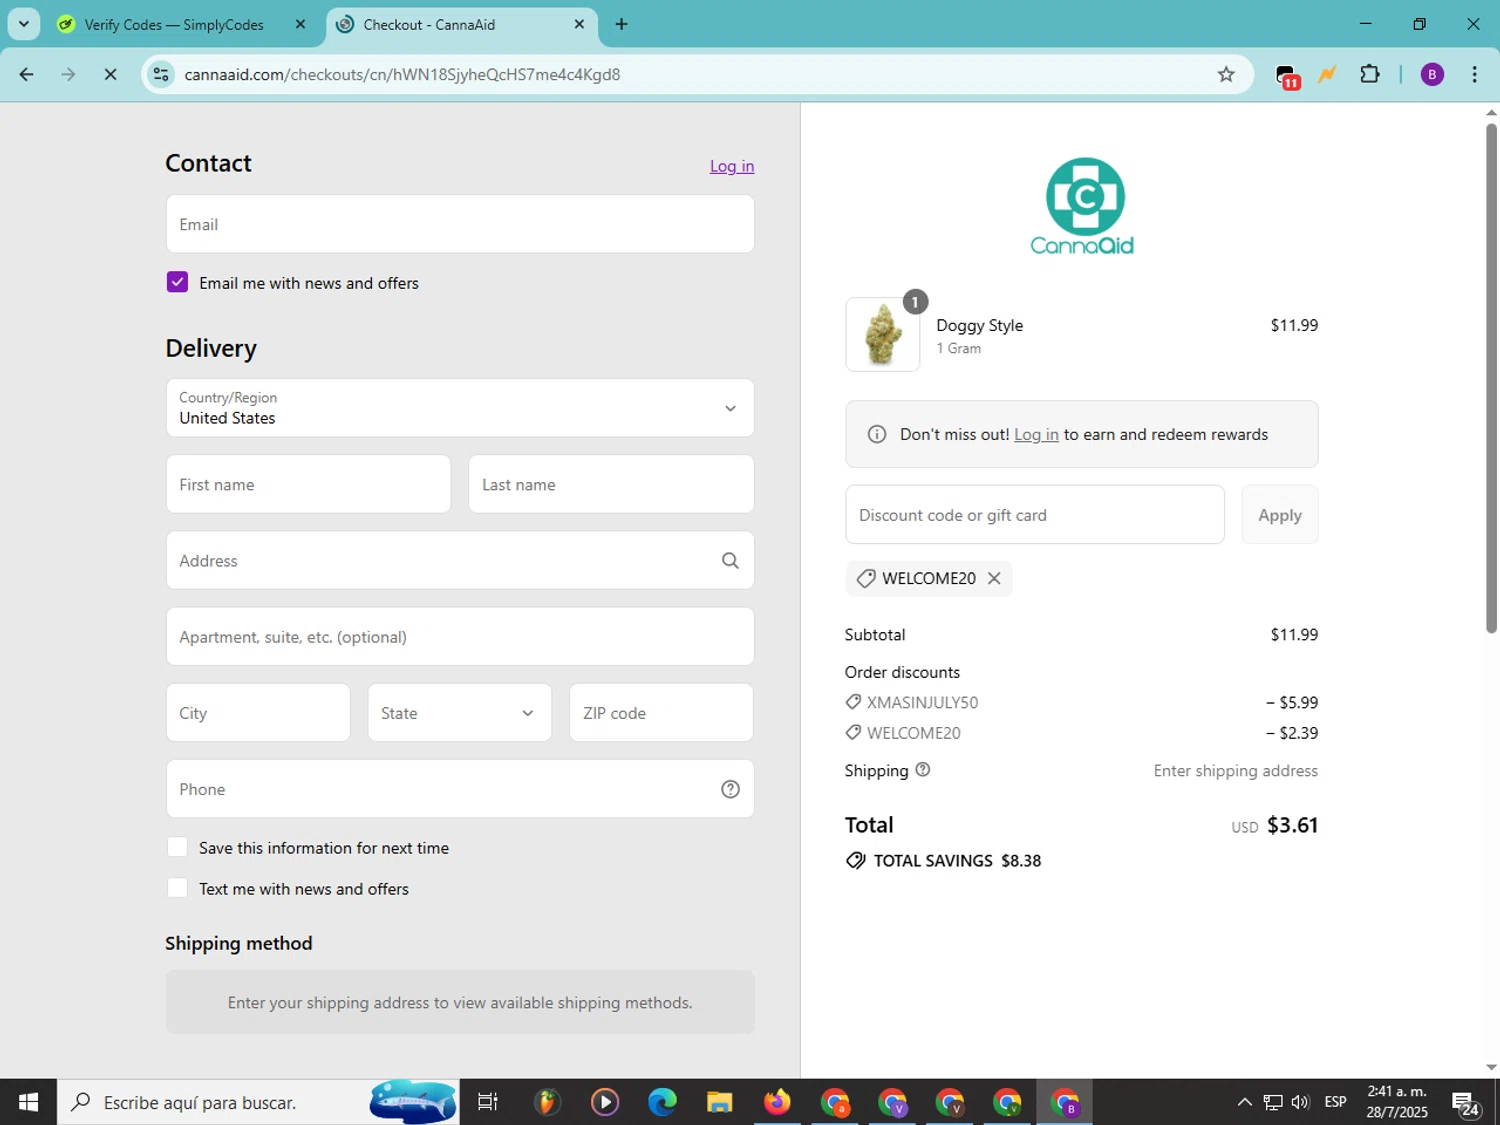Screen dimensions: 1500x1125
Task: View site information icon in address bar
Action: [161, 74]
